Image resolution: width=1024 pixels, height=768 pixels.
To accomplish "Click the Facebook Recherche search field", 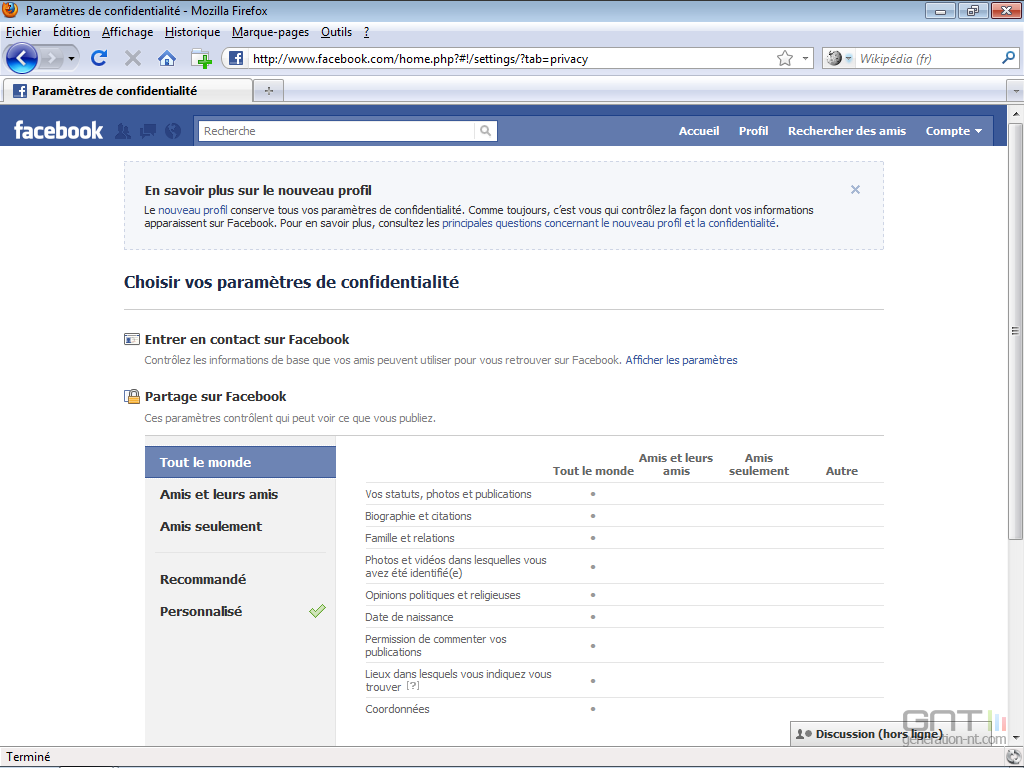I will coord(336,131).
